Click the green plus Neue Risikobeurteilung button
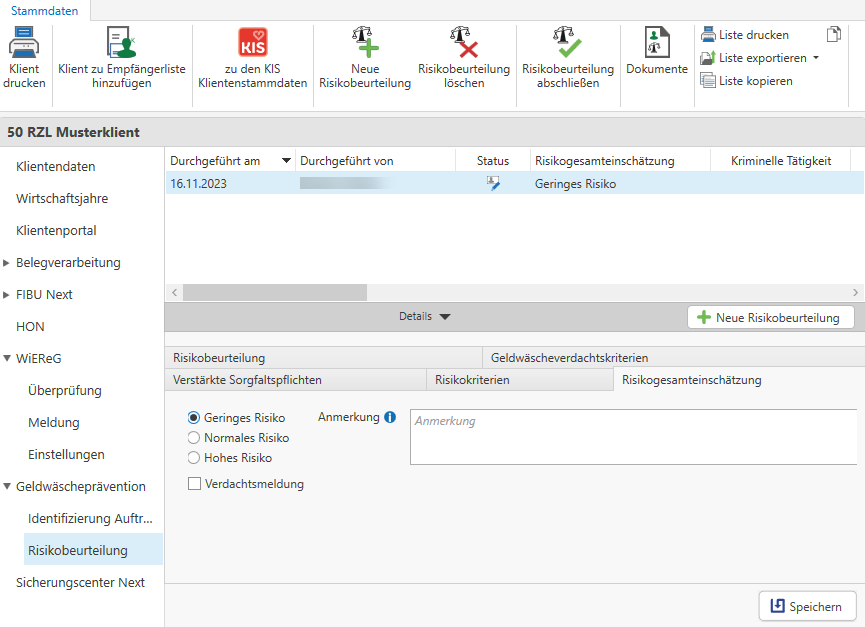The width and height of the screenshot is (865, 627). pyautogui.click(x=770, y=317)
